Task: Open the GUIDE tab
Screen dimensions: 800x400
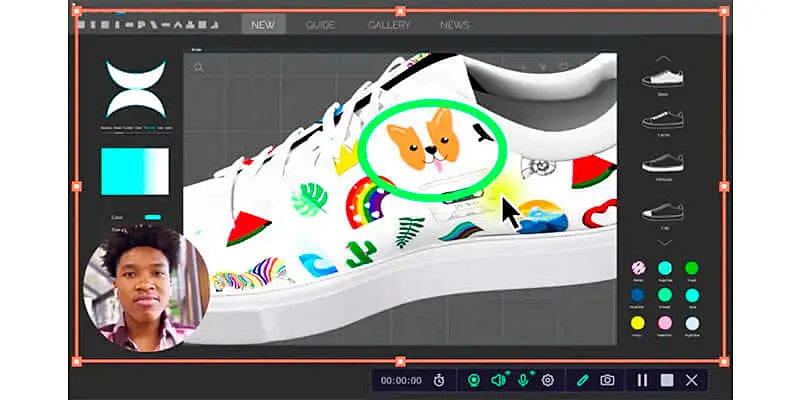Action: [x=320, y=25]
